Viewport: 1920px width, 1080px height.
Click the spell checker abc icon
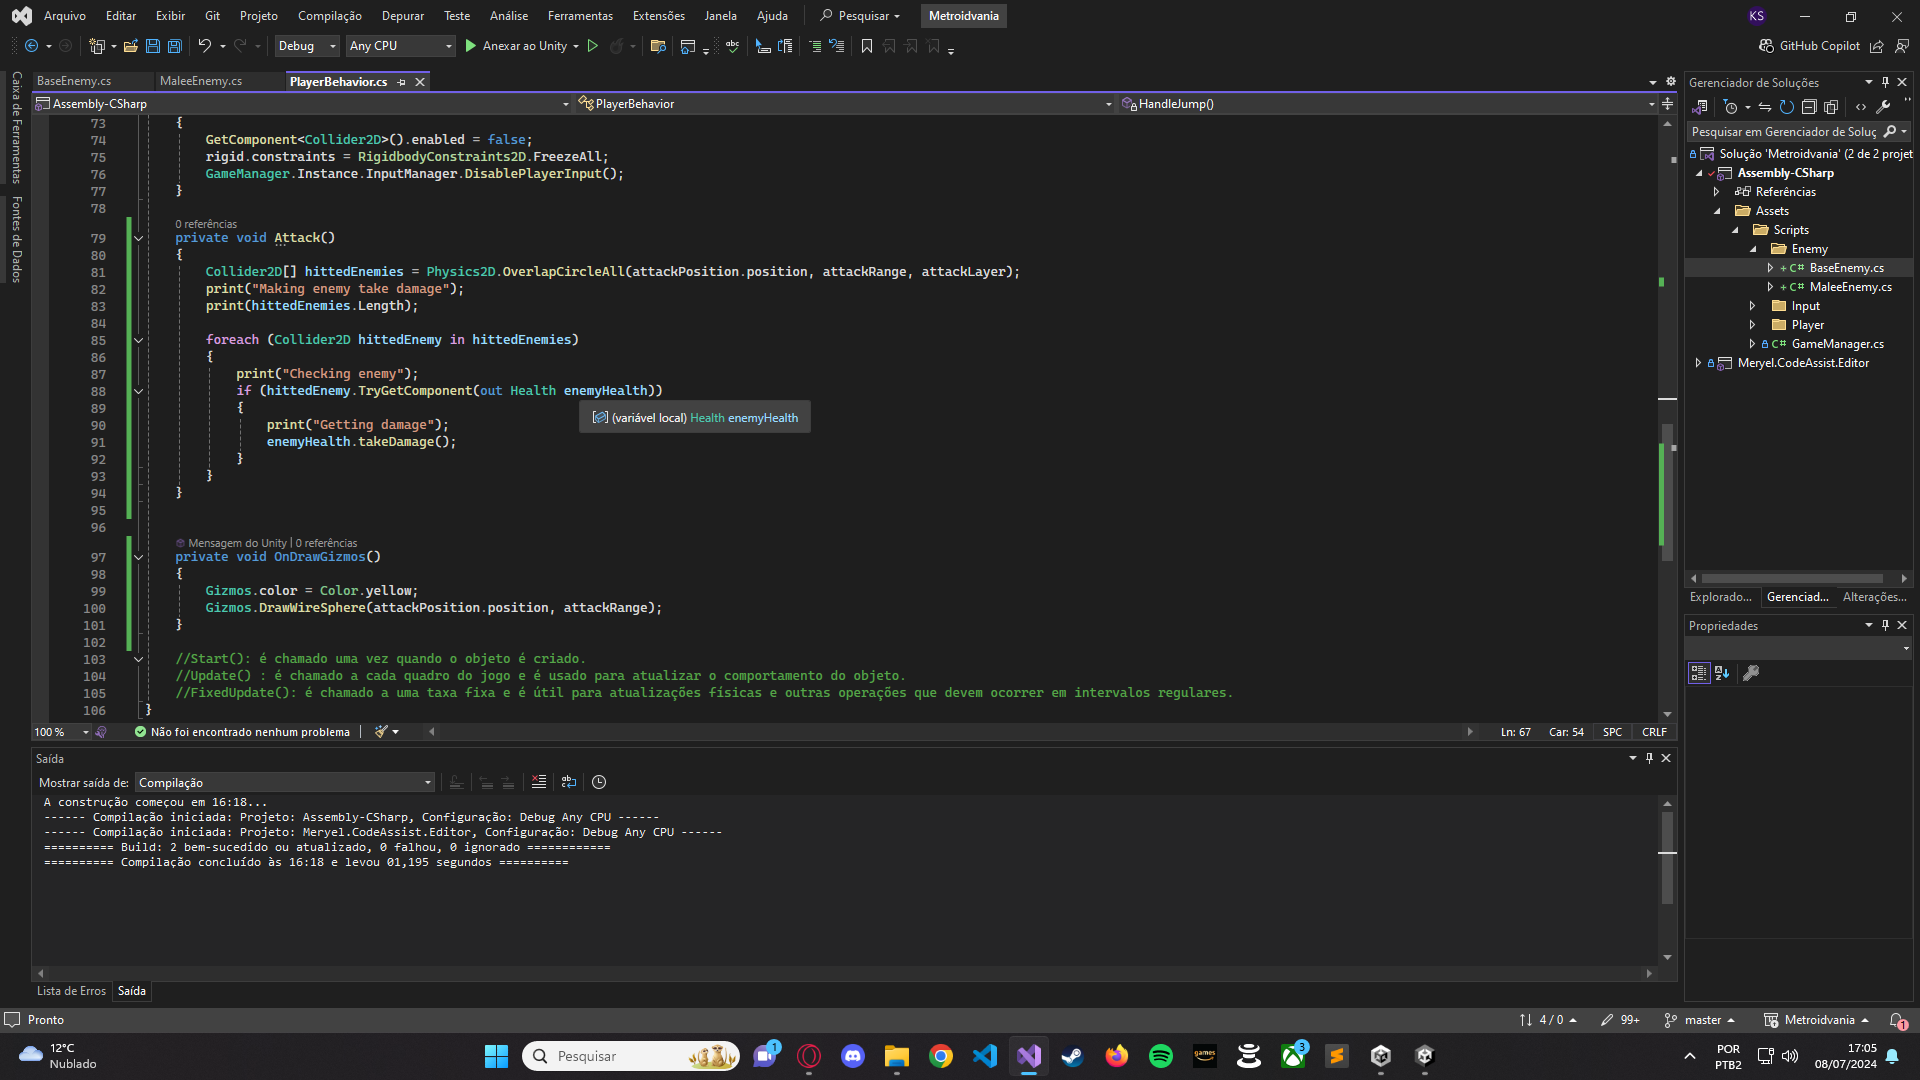(732, 46)
